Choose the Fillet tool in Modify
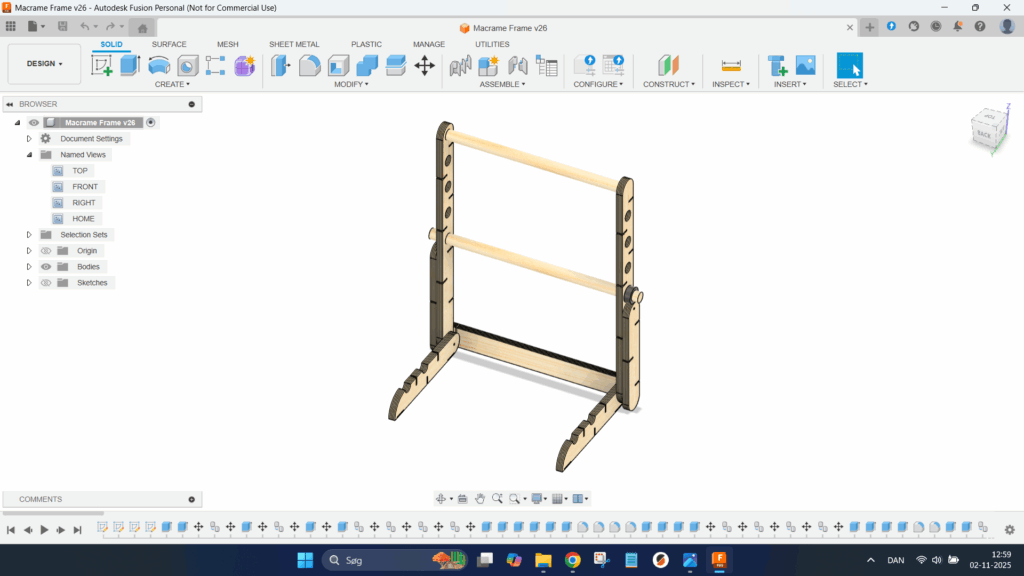Viewport: 1024px width, 576px height. (310, 66)
